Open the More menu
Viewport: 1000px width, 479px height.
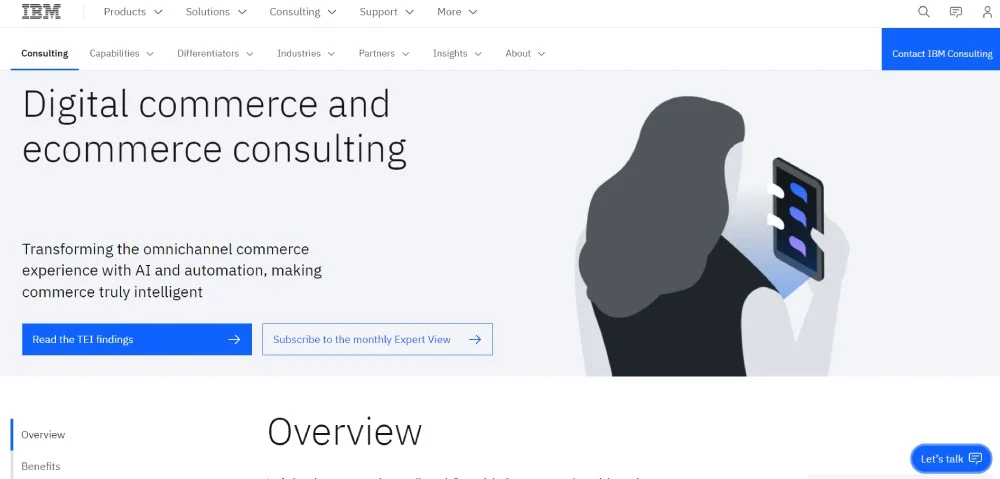point(457,12)
